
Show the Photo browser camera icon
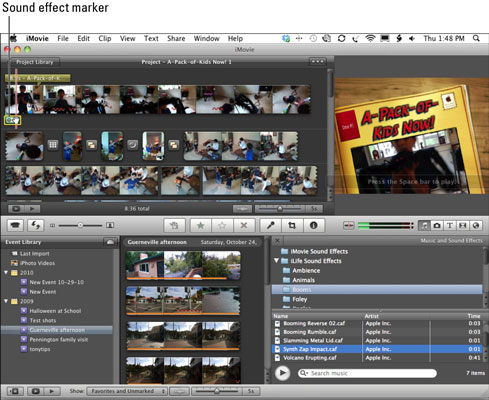[x=437, y=226]
